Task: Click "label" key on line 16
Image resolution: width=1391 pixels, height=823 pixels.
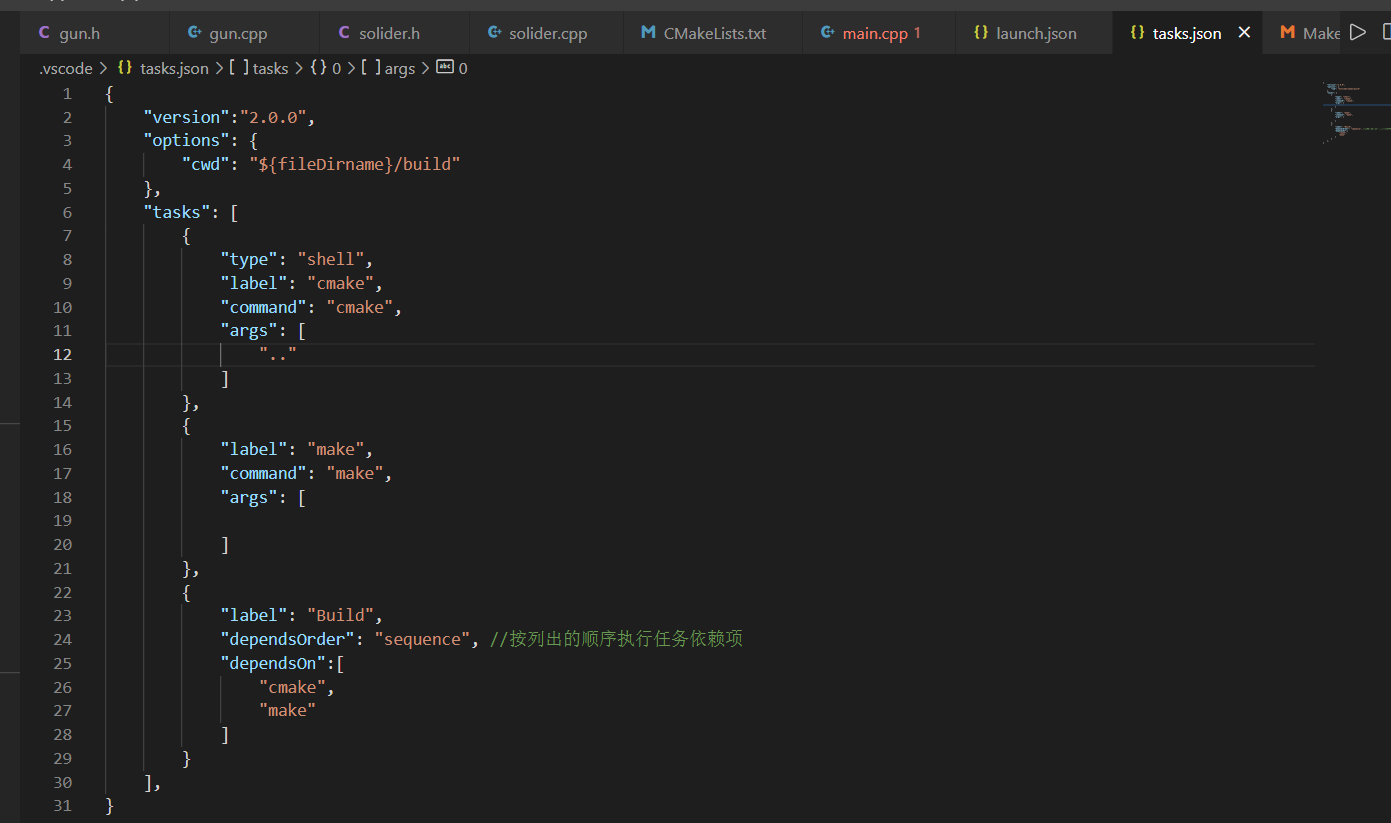Action: [254, 449]
